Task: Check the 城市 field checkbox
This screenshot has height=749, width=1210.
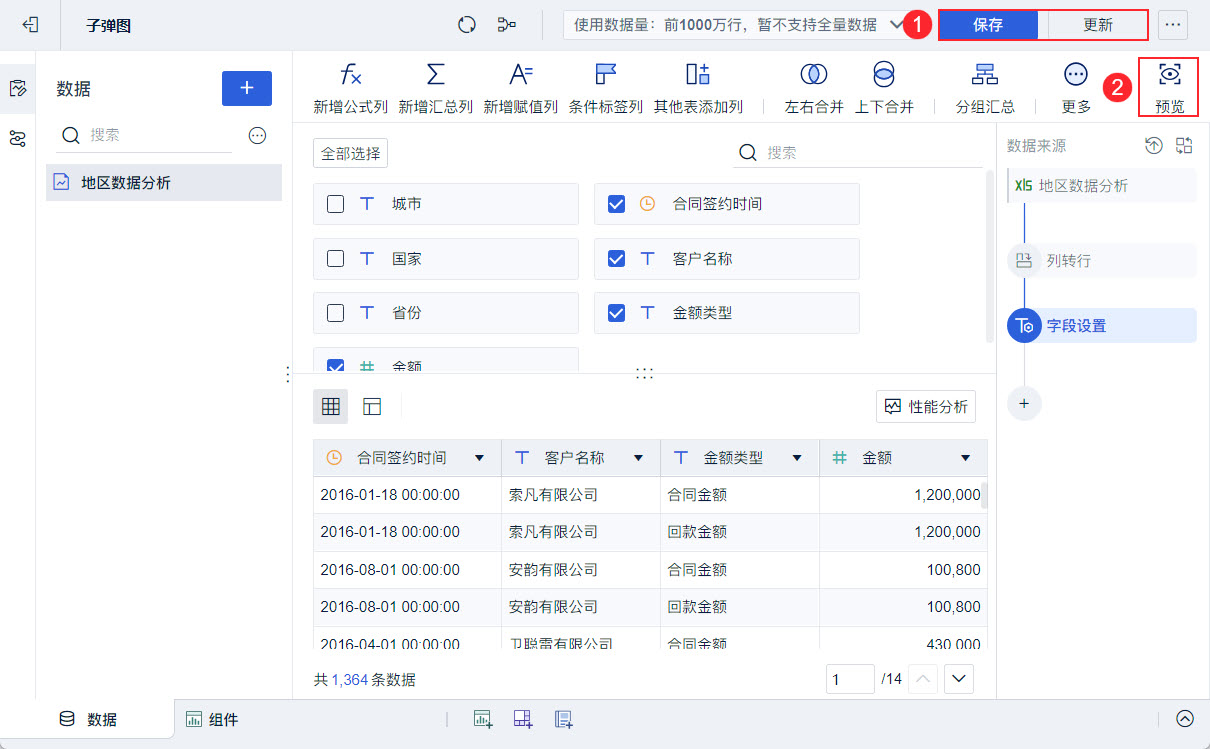Action: pyautogui.click(x=336, y=204)
